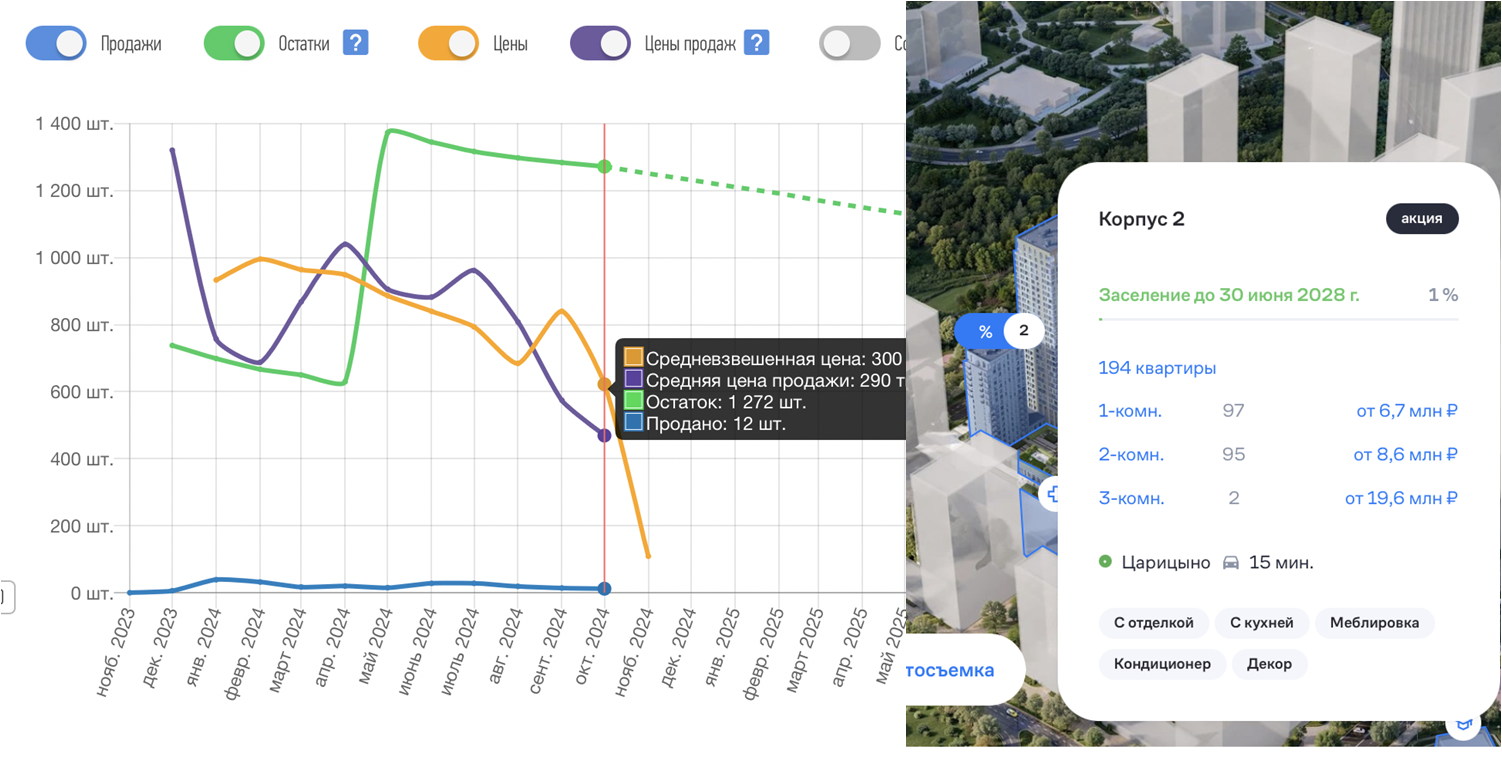This screenshot has height=758, width=1502.
Task: Open 2-комн. price from 8,6 млн
Action: (x=1405, y=455)
